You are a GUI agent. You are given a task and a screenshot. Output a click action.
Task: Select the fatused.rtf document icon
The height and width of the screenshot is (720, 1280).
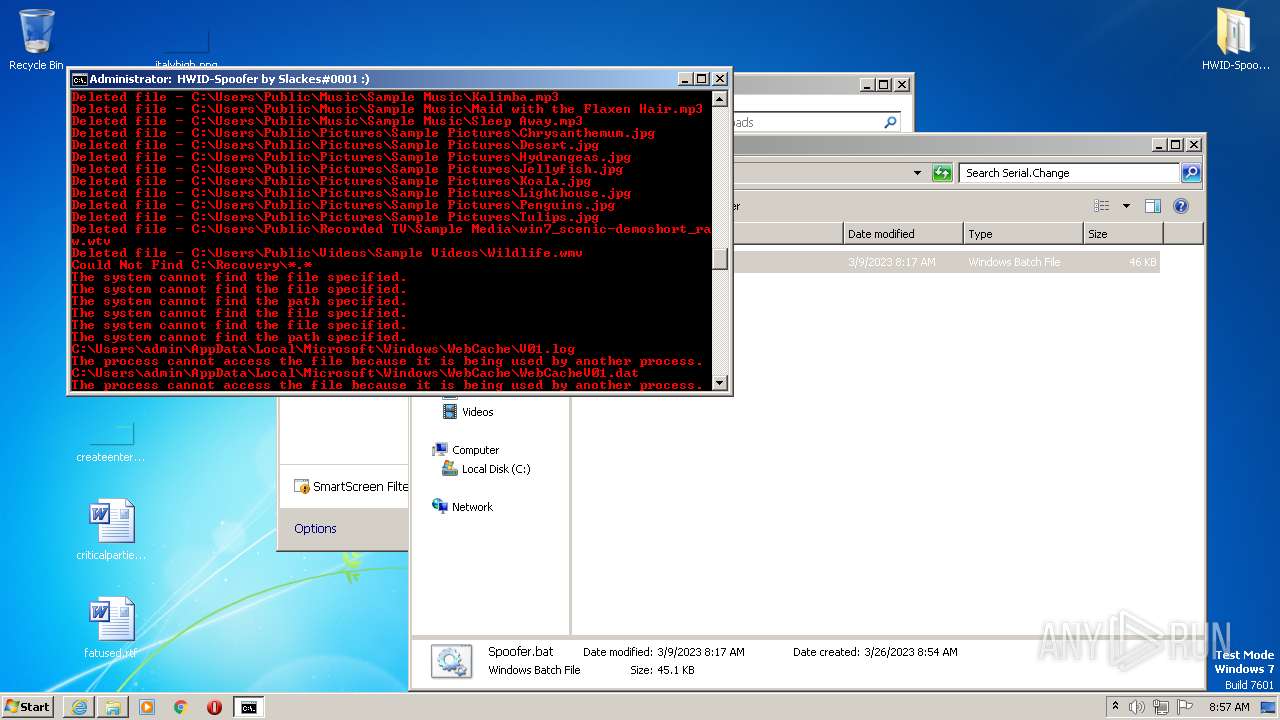(x=111, y=628)
